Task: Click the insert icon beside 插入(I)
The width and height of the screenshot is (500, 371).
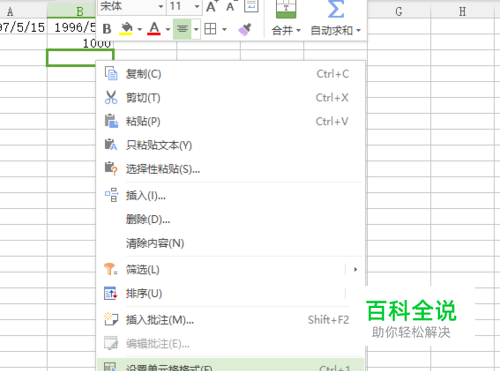Action: 111,195
